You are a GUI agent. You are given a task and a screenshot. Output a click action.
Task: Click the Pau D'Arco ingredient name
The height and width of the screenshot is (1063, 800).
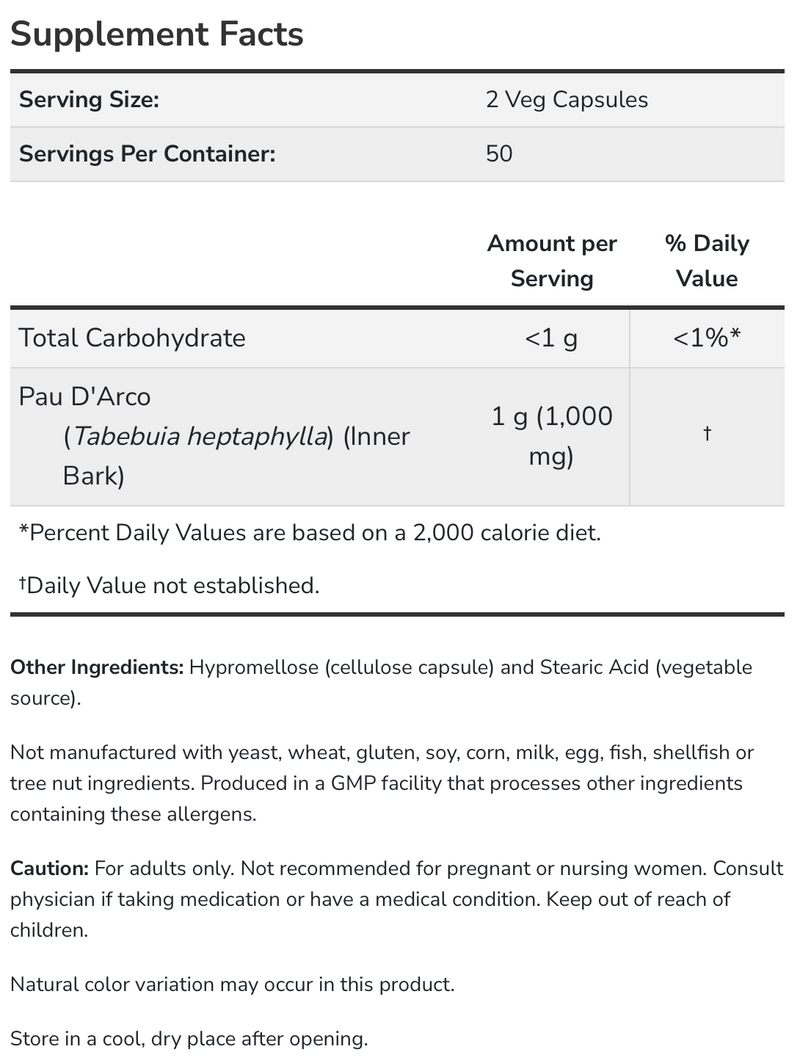coord(85,397)
